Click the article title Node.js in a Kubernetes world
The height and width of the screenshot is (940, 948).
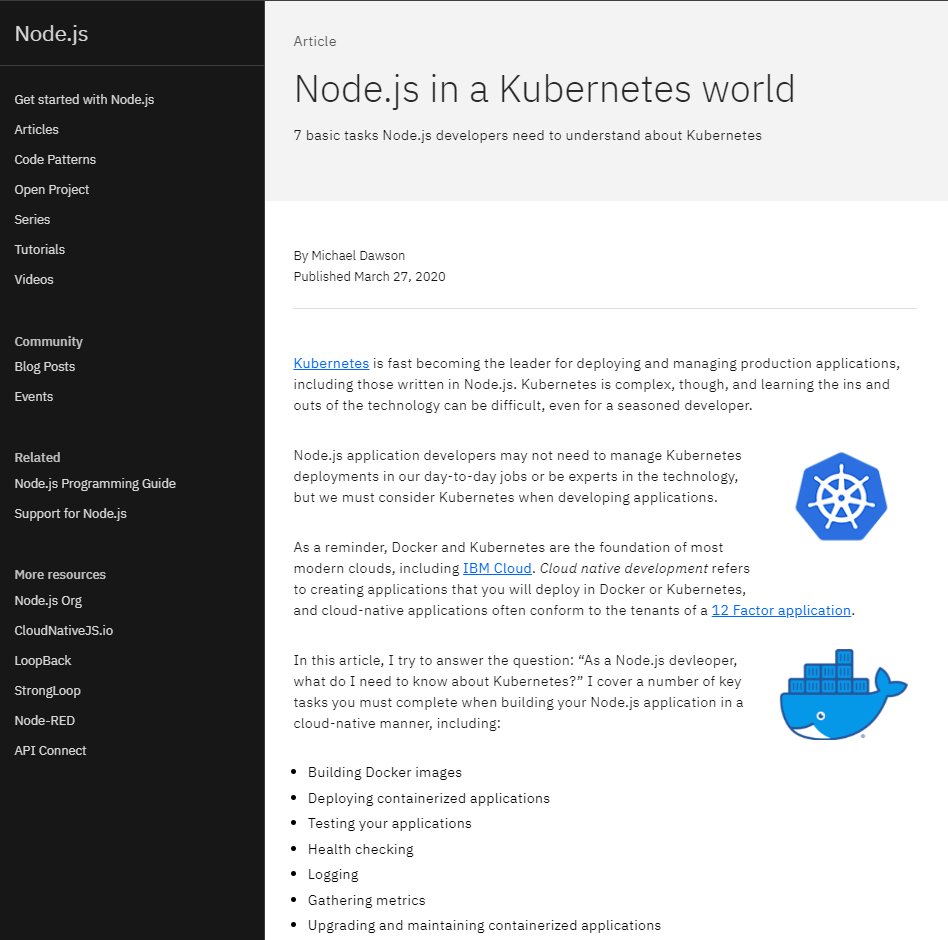point(544,89)
